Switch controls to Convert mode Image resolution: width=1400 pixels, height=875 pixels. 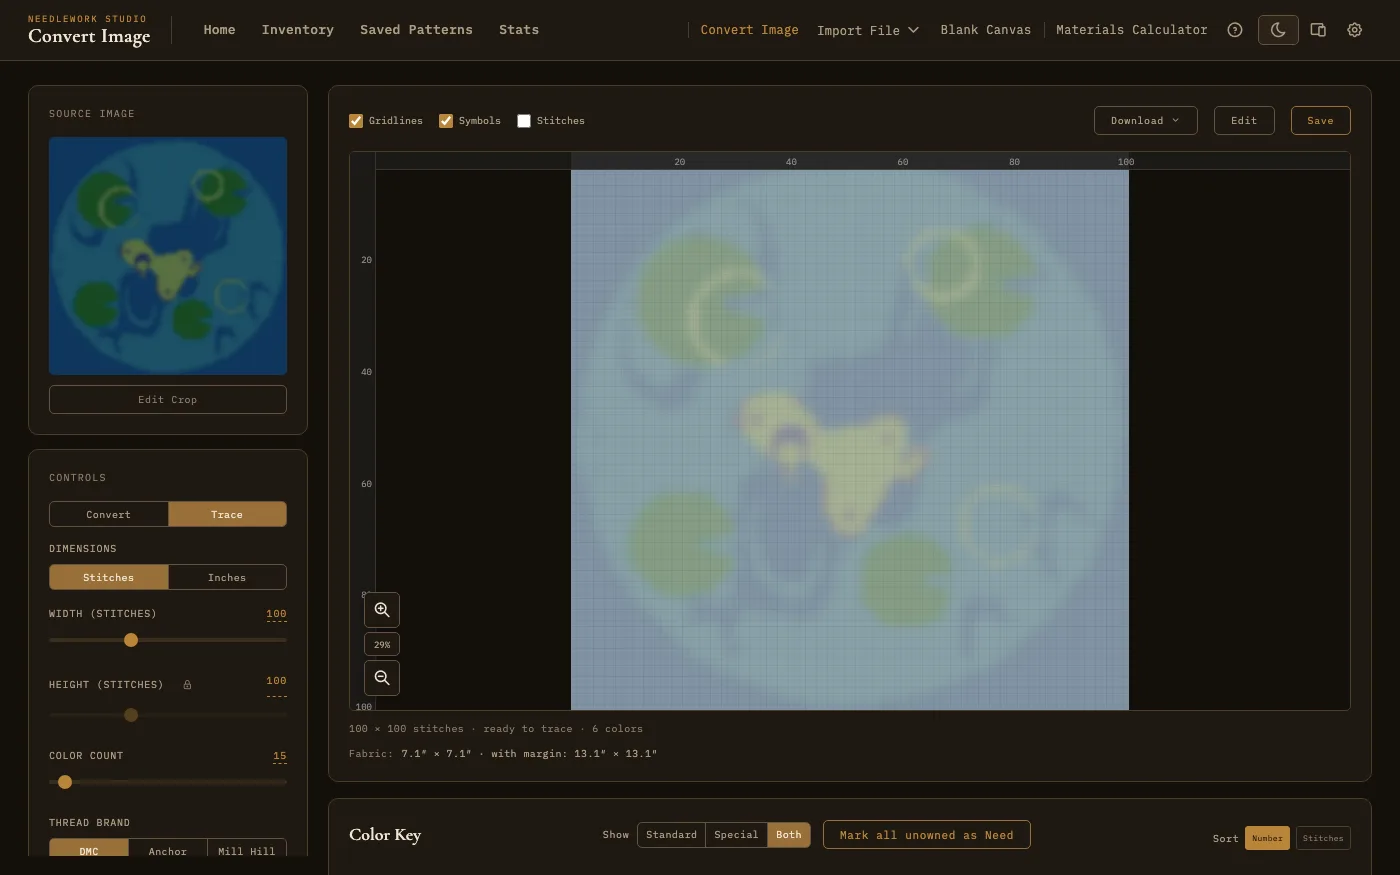click(x=109, y=514)
